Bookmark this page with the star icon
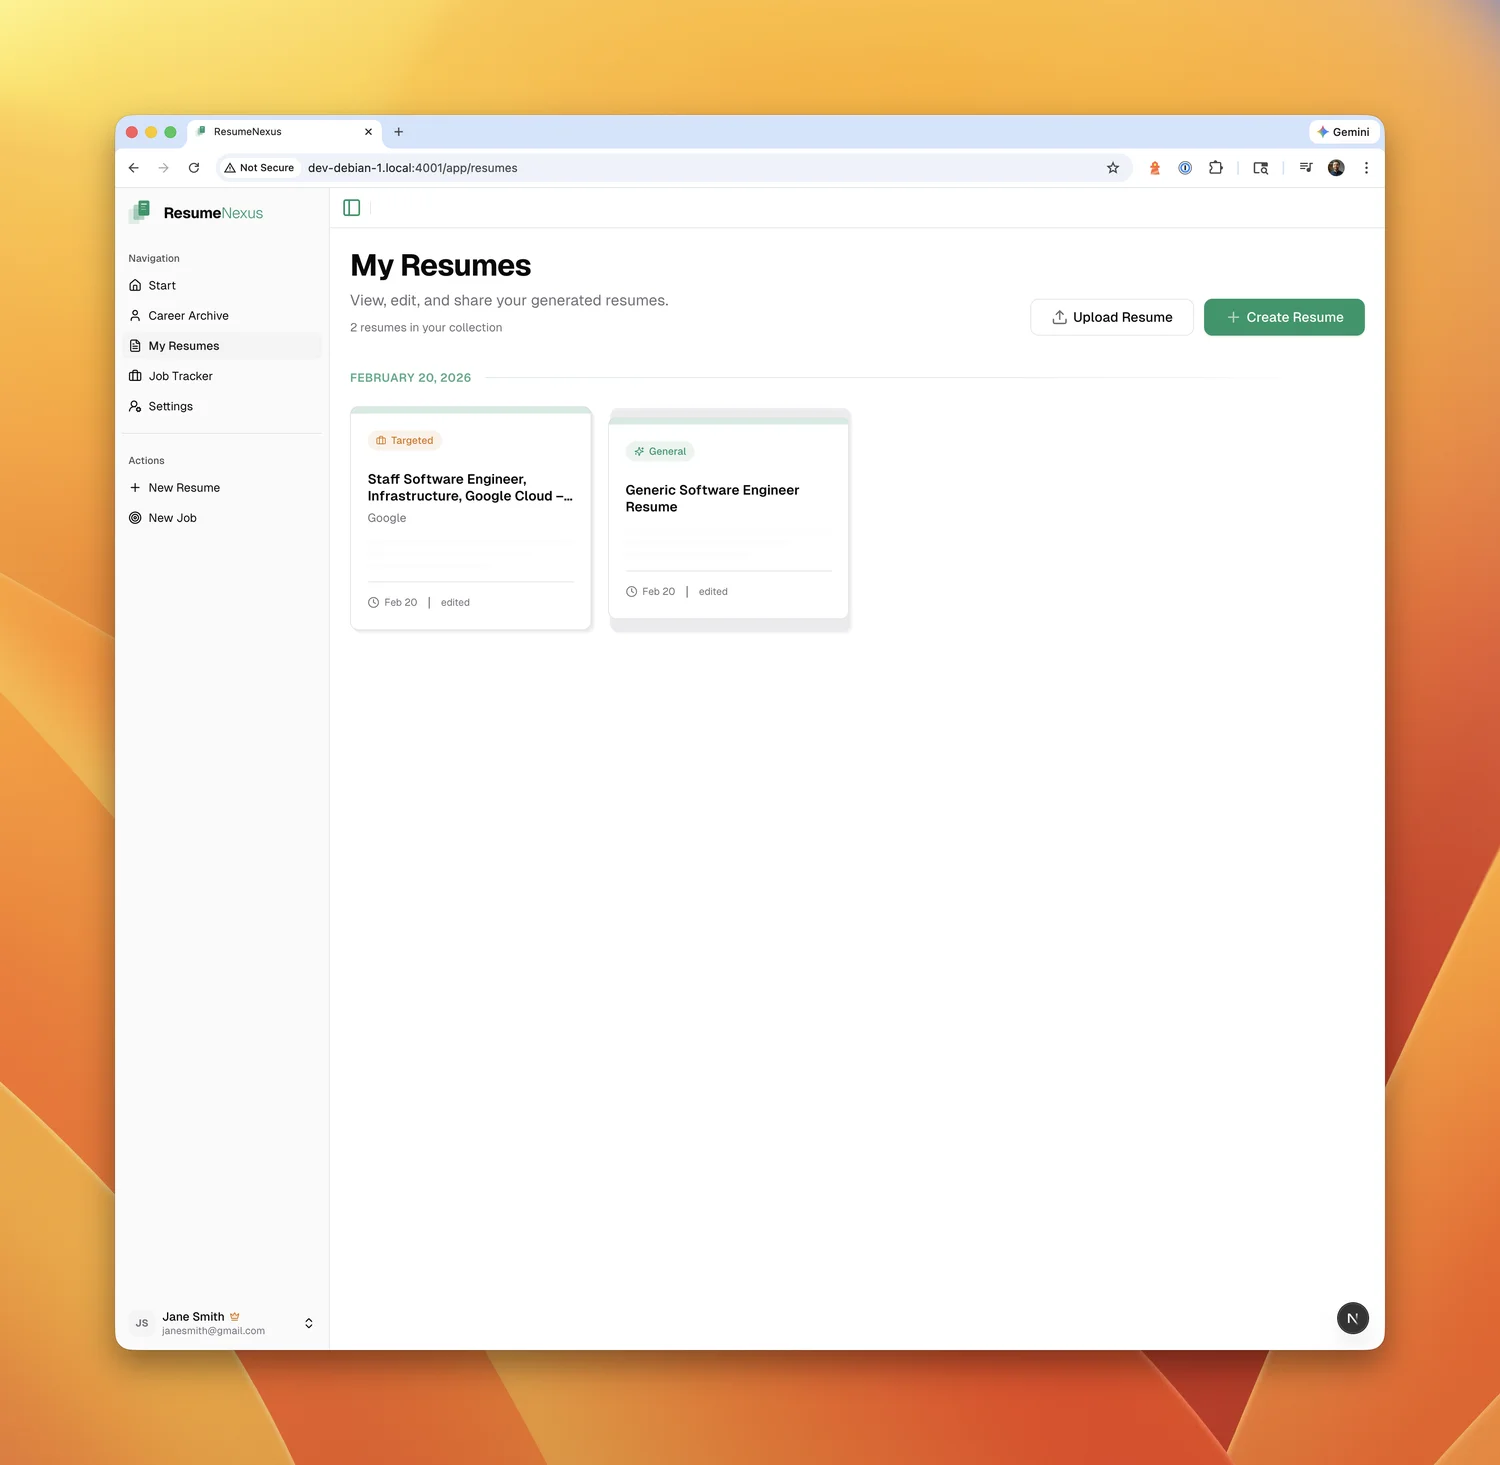Viewport: 1500px width, 1465px height. [1112, 168]
